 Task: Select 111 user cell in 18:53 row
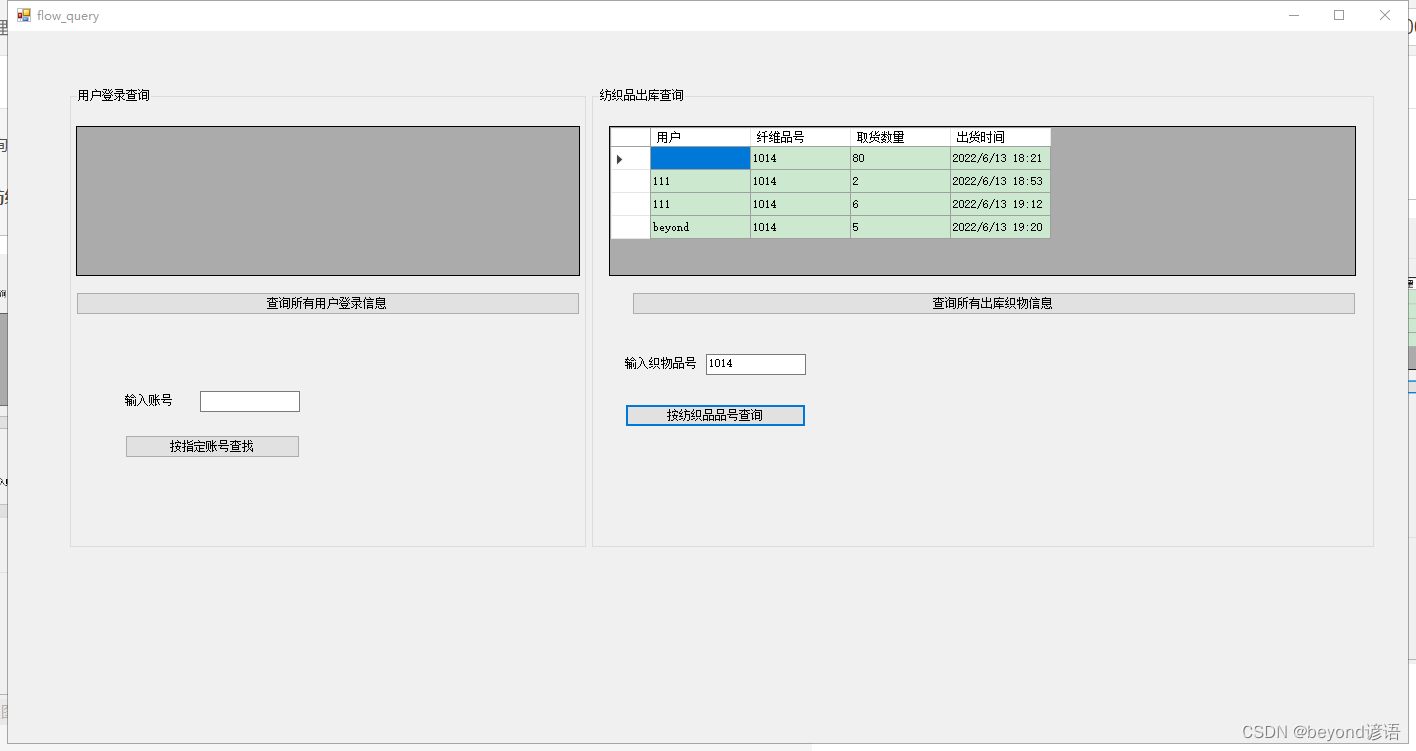700,181
